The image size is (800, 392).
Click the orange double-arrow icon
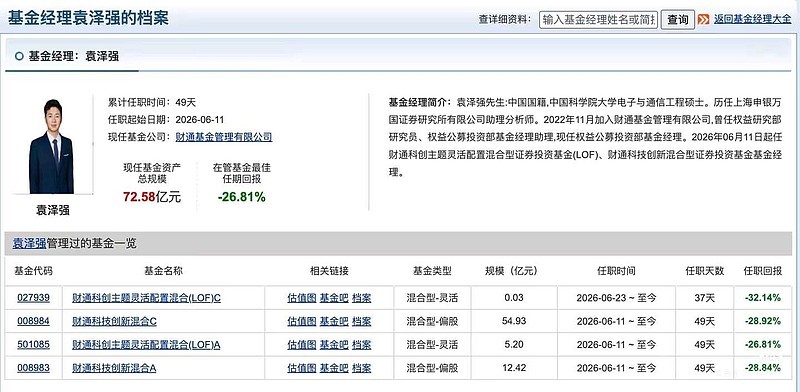tap(703, 20)
